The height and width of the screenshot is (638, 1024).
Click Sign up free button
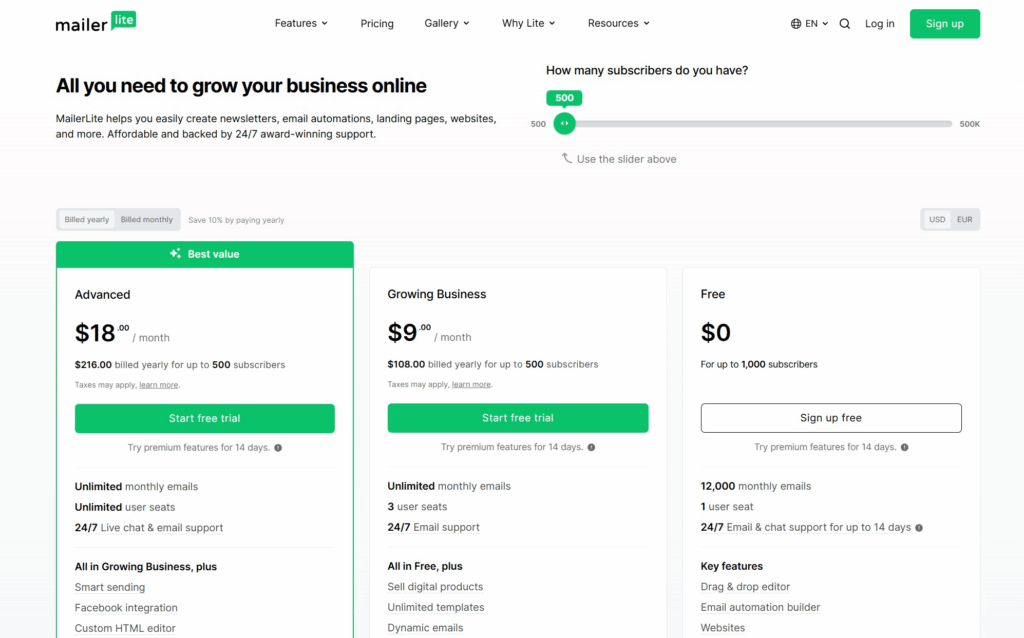[831, 418]
